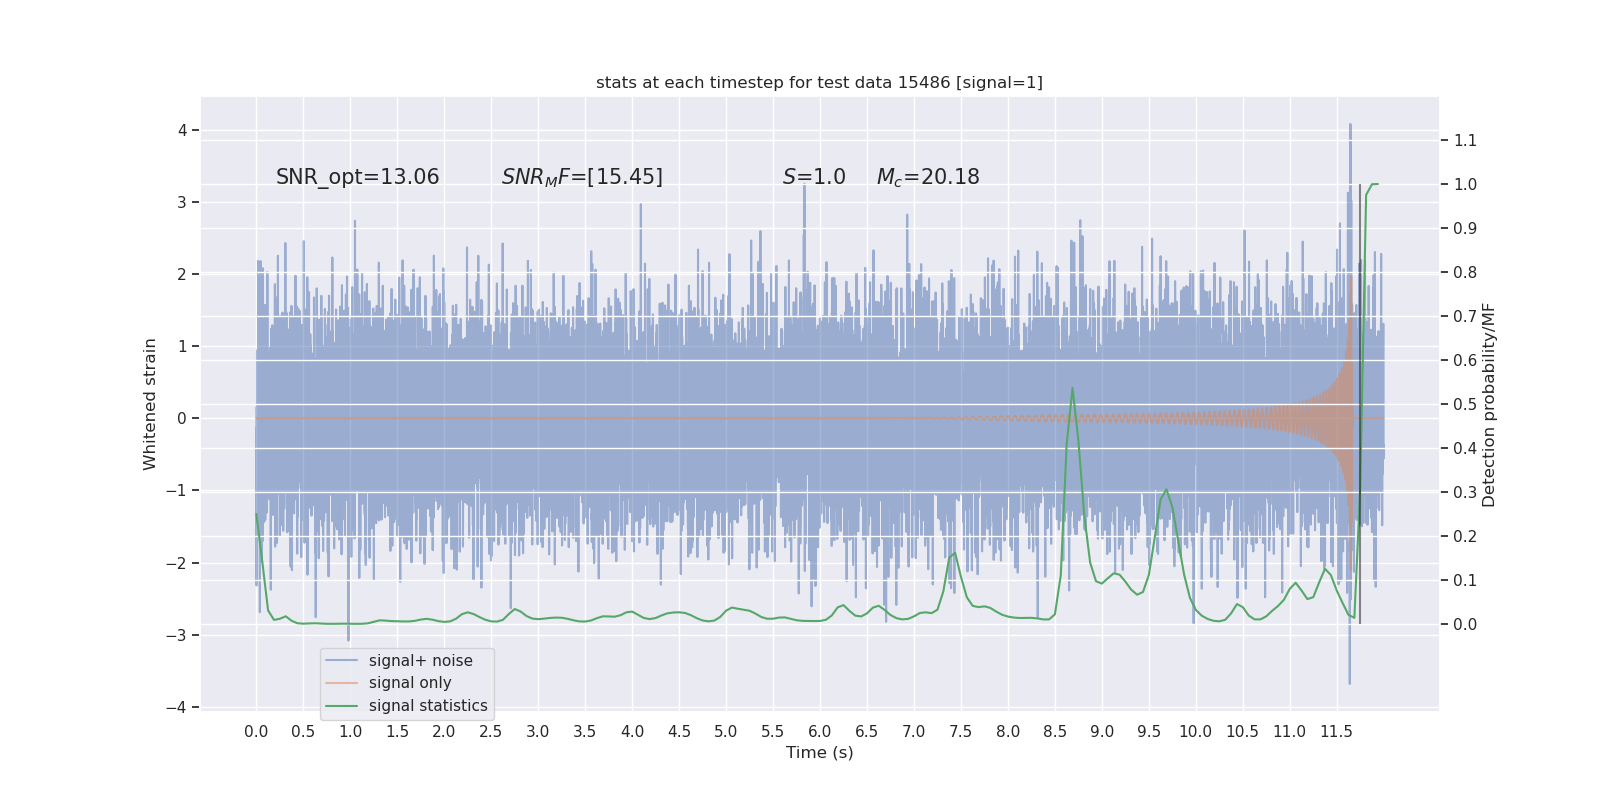This screenshot has width=1600, height=800.
Task: Click the 'Whitened strain' y-axis label
Action: coord(150,404)
